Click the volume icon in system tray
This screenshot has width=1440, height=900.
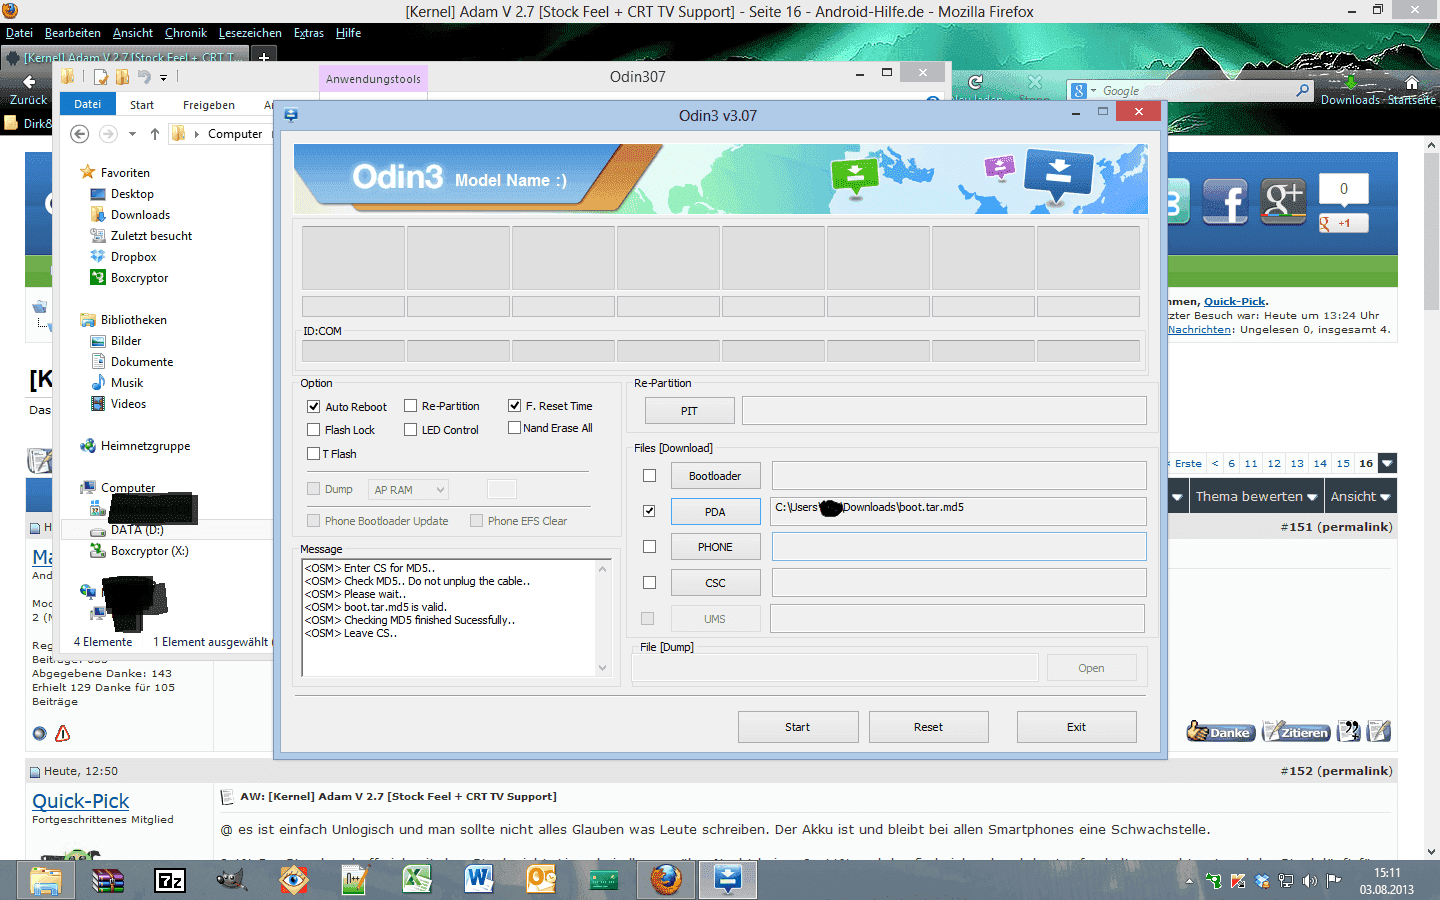1310,881
